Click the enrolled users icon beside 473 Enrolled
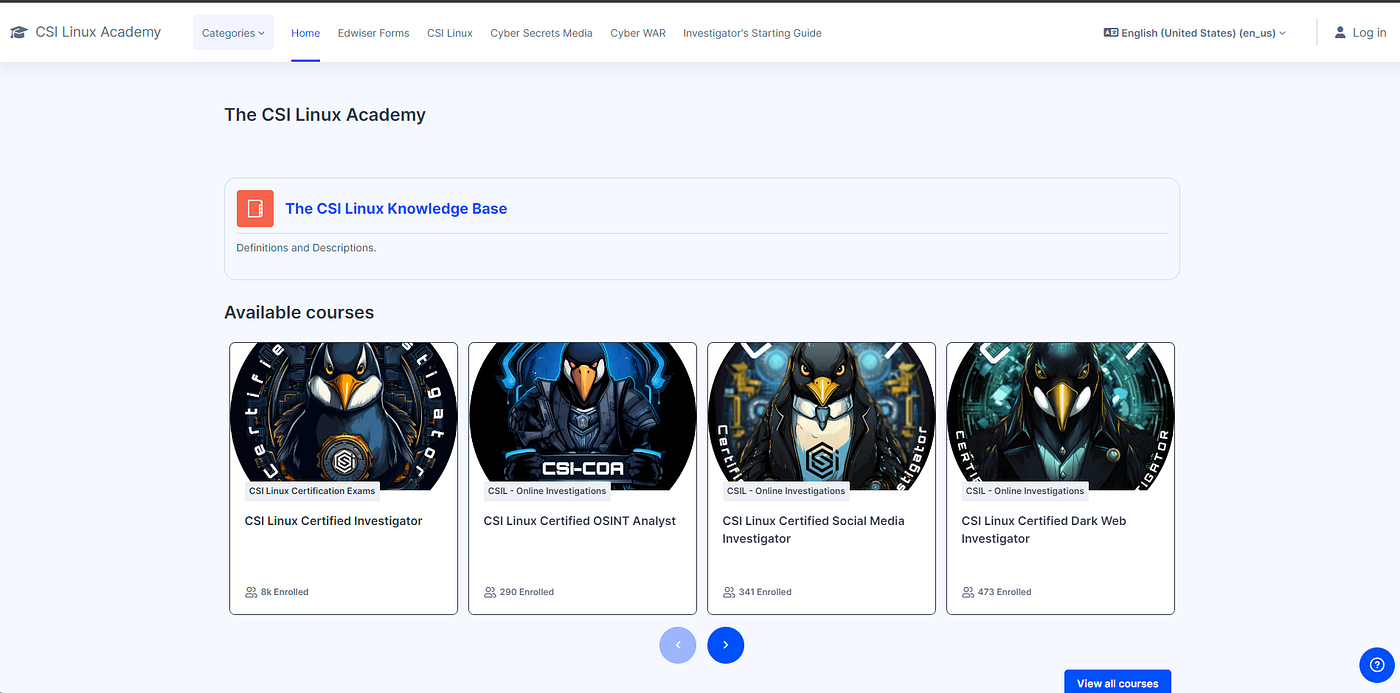This screenshot has width=1400, height=693. (968, 592)
